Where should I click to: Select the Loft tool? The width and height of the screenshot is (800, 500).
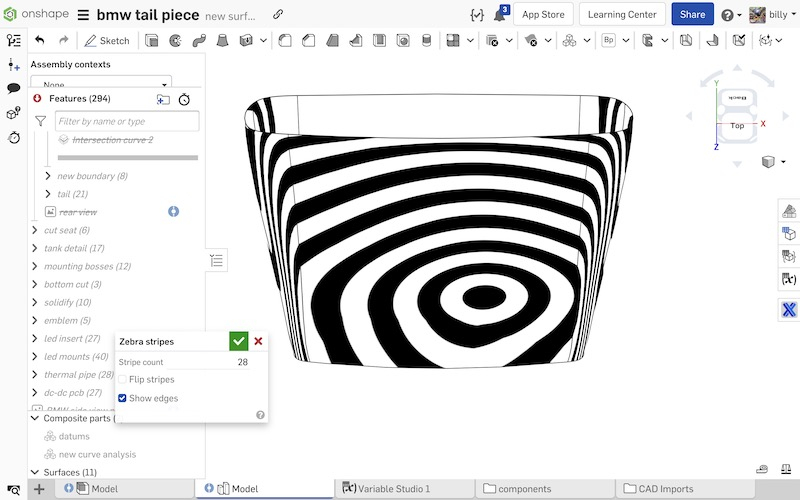pyautogui.click(x=222, y=40)
